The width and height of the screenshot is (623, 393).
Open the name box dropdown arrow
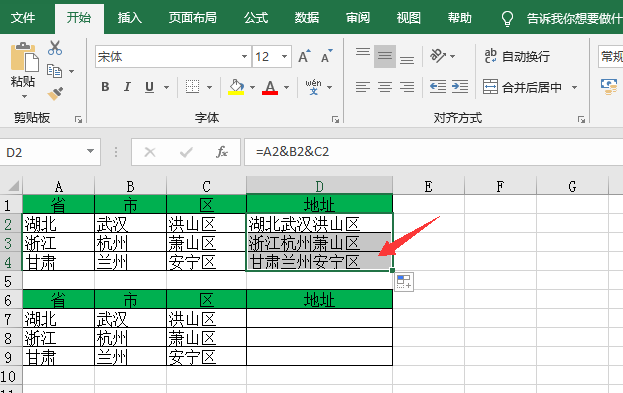(x=91, y=151)
